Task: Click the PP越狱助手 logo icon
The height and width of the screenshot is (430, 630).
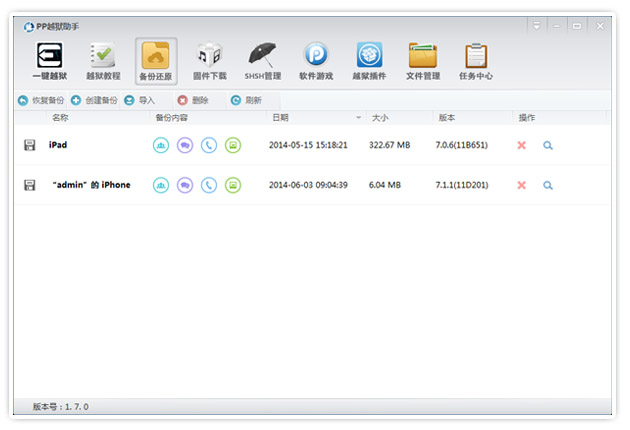Action: click(x=29, y=27)
